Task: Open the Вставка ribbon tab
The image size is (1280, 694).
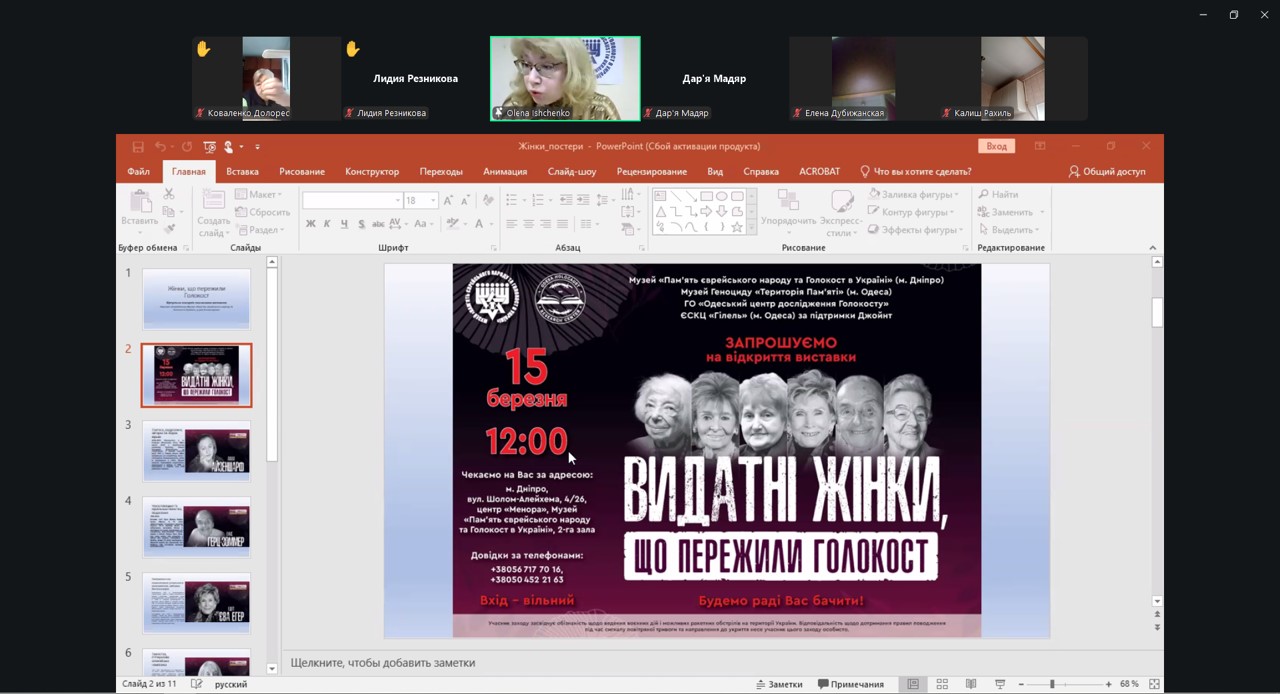Action: (242, 172)
